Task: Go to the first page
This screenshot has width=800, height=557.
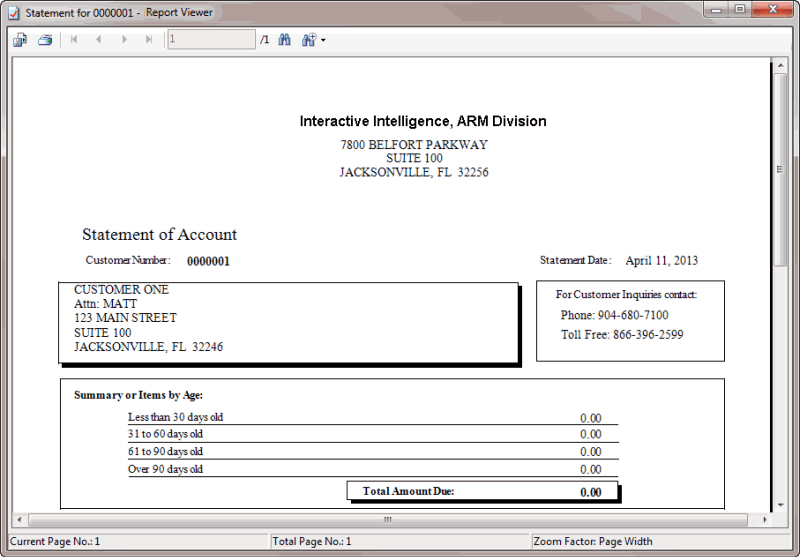Action: coord(74,40)
